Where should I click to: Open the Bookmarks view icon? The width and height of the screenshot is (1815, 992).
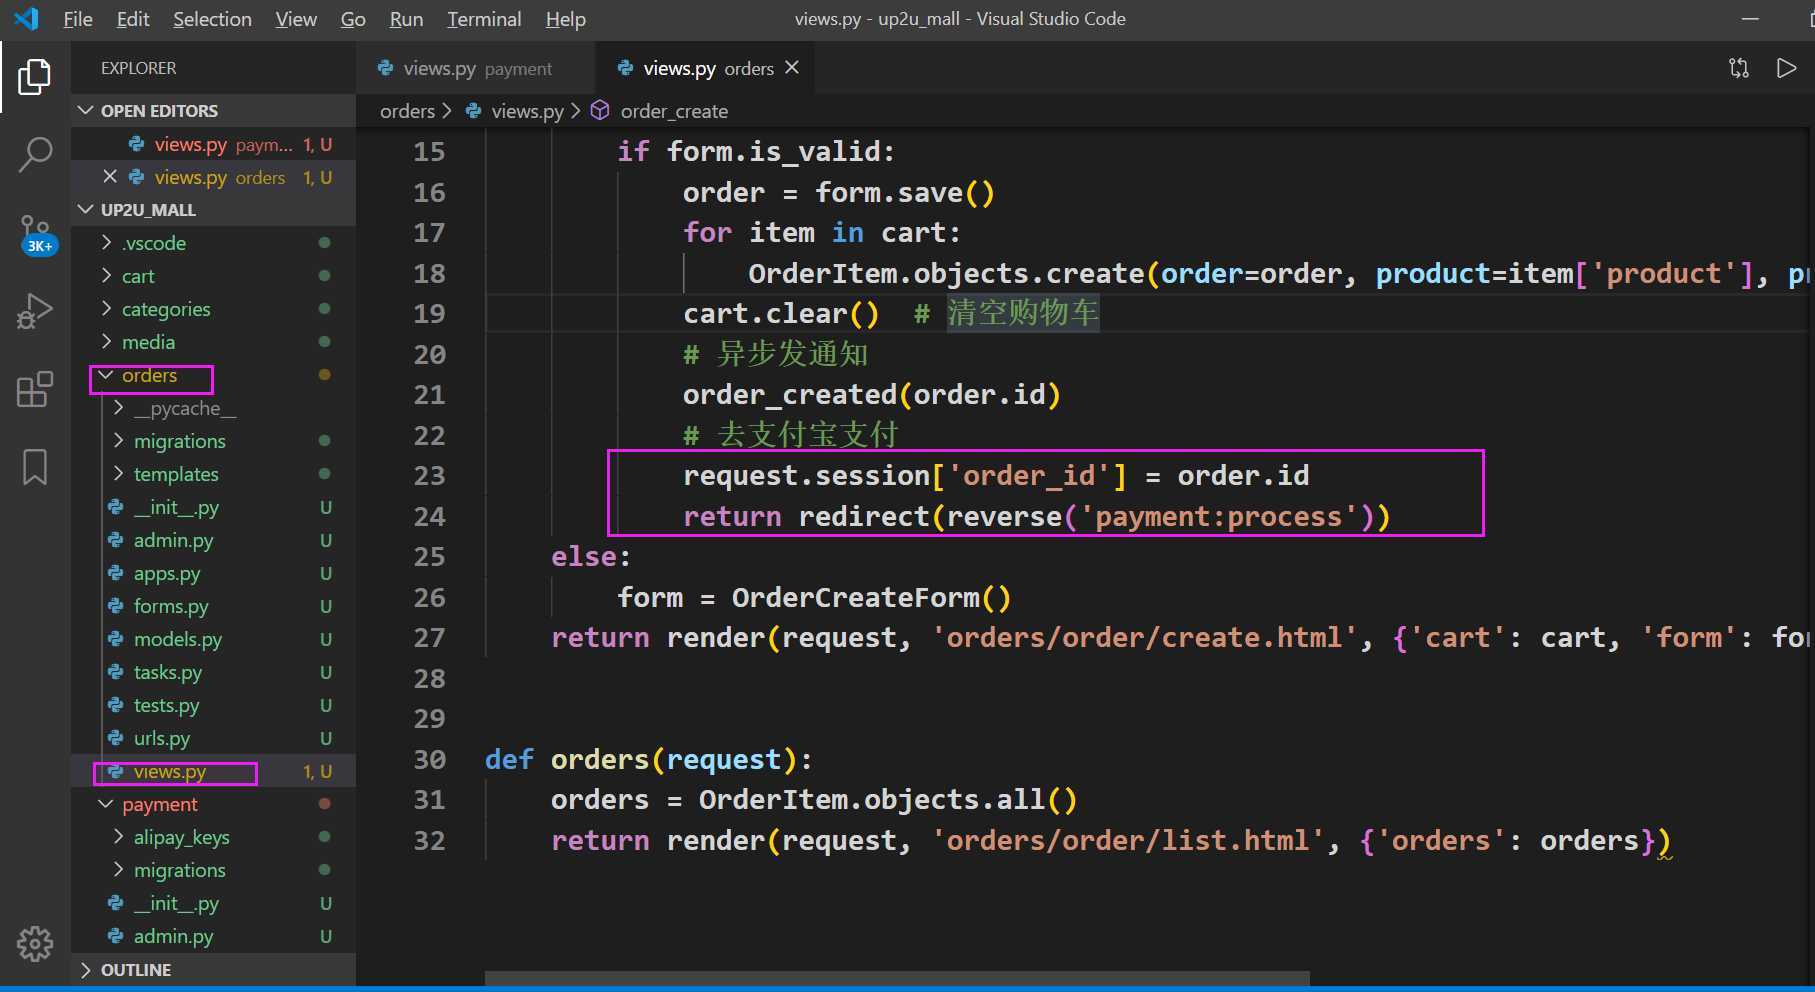(x=35, y=467)
